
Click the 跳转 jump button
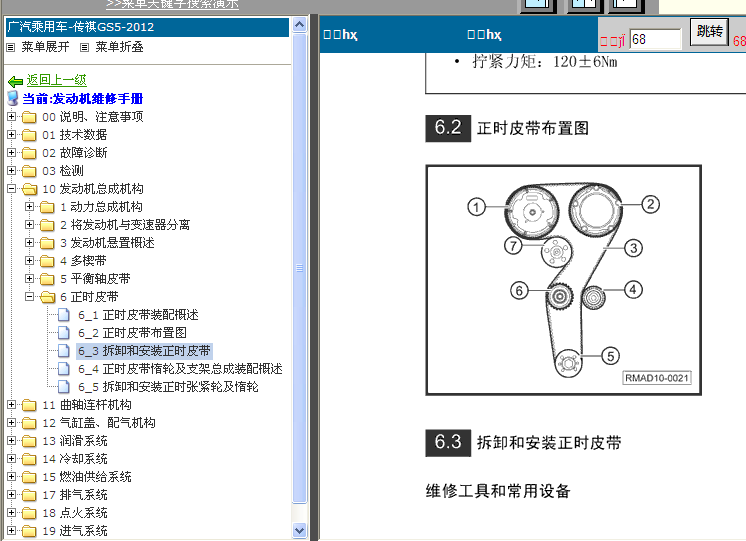click(709, 32)
